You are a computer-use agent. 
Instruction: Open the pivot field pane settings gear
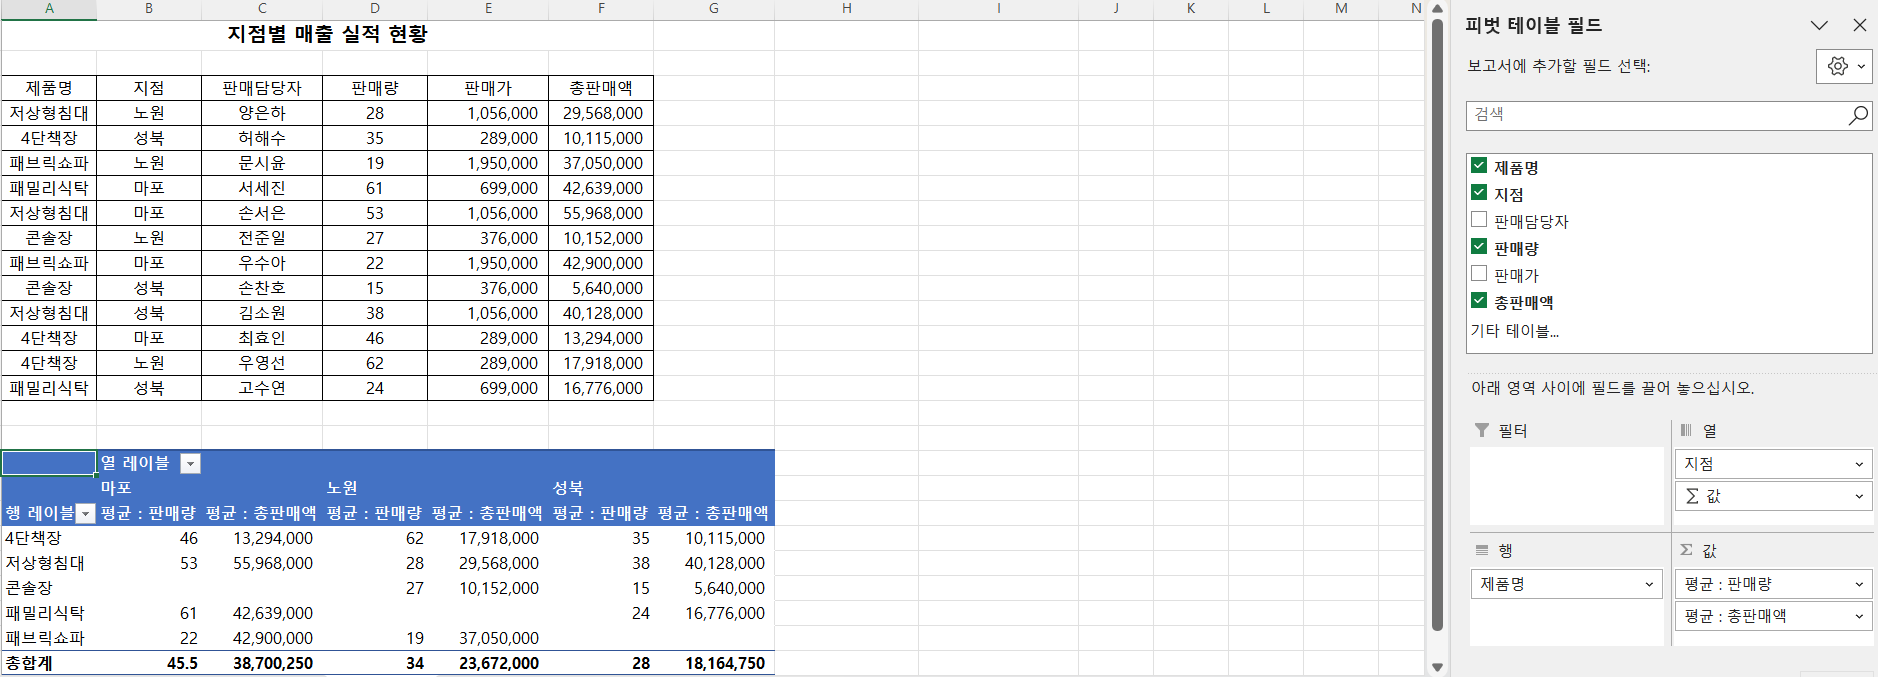(1843, 67)
